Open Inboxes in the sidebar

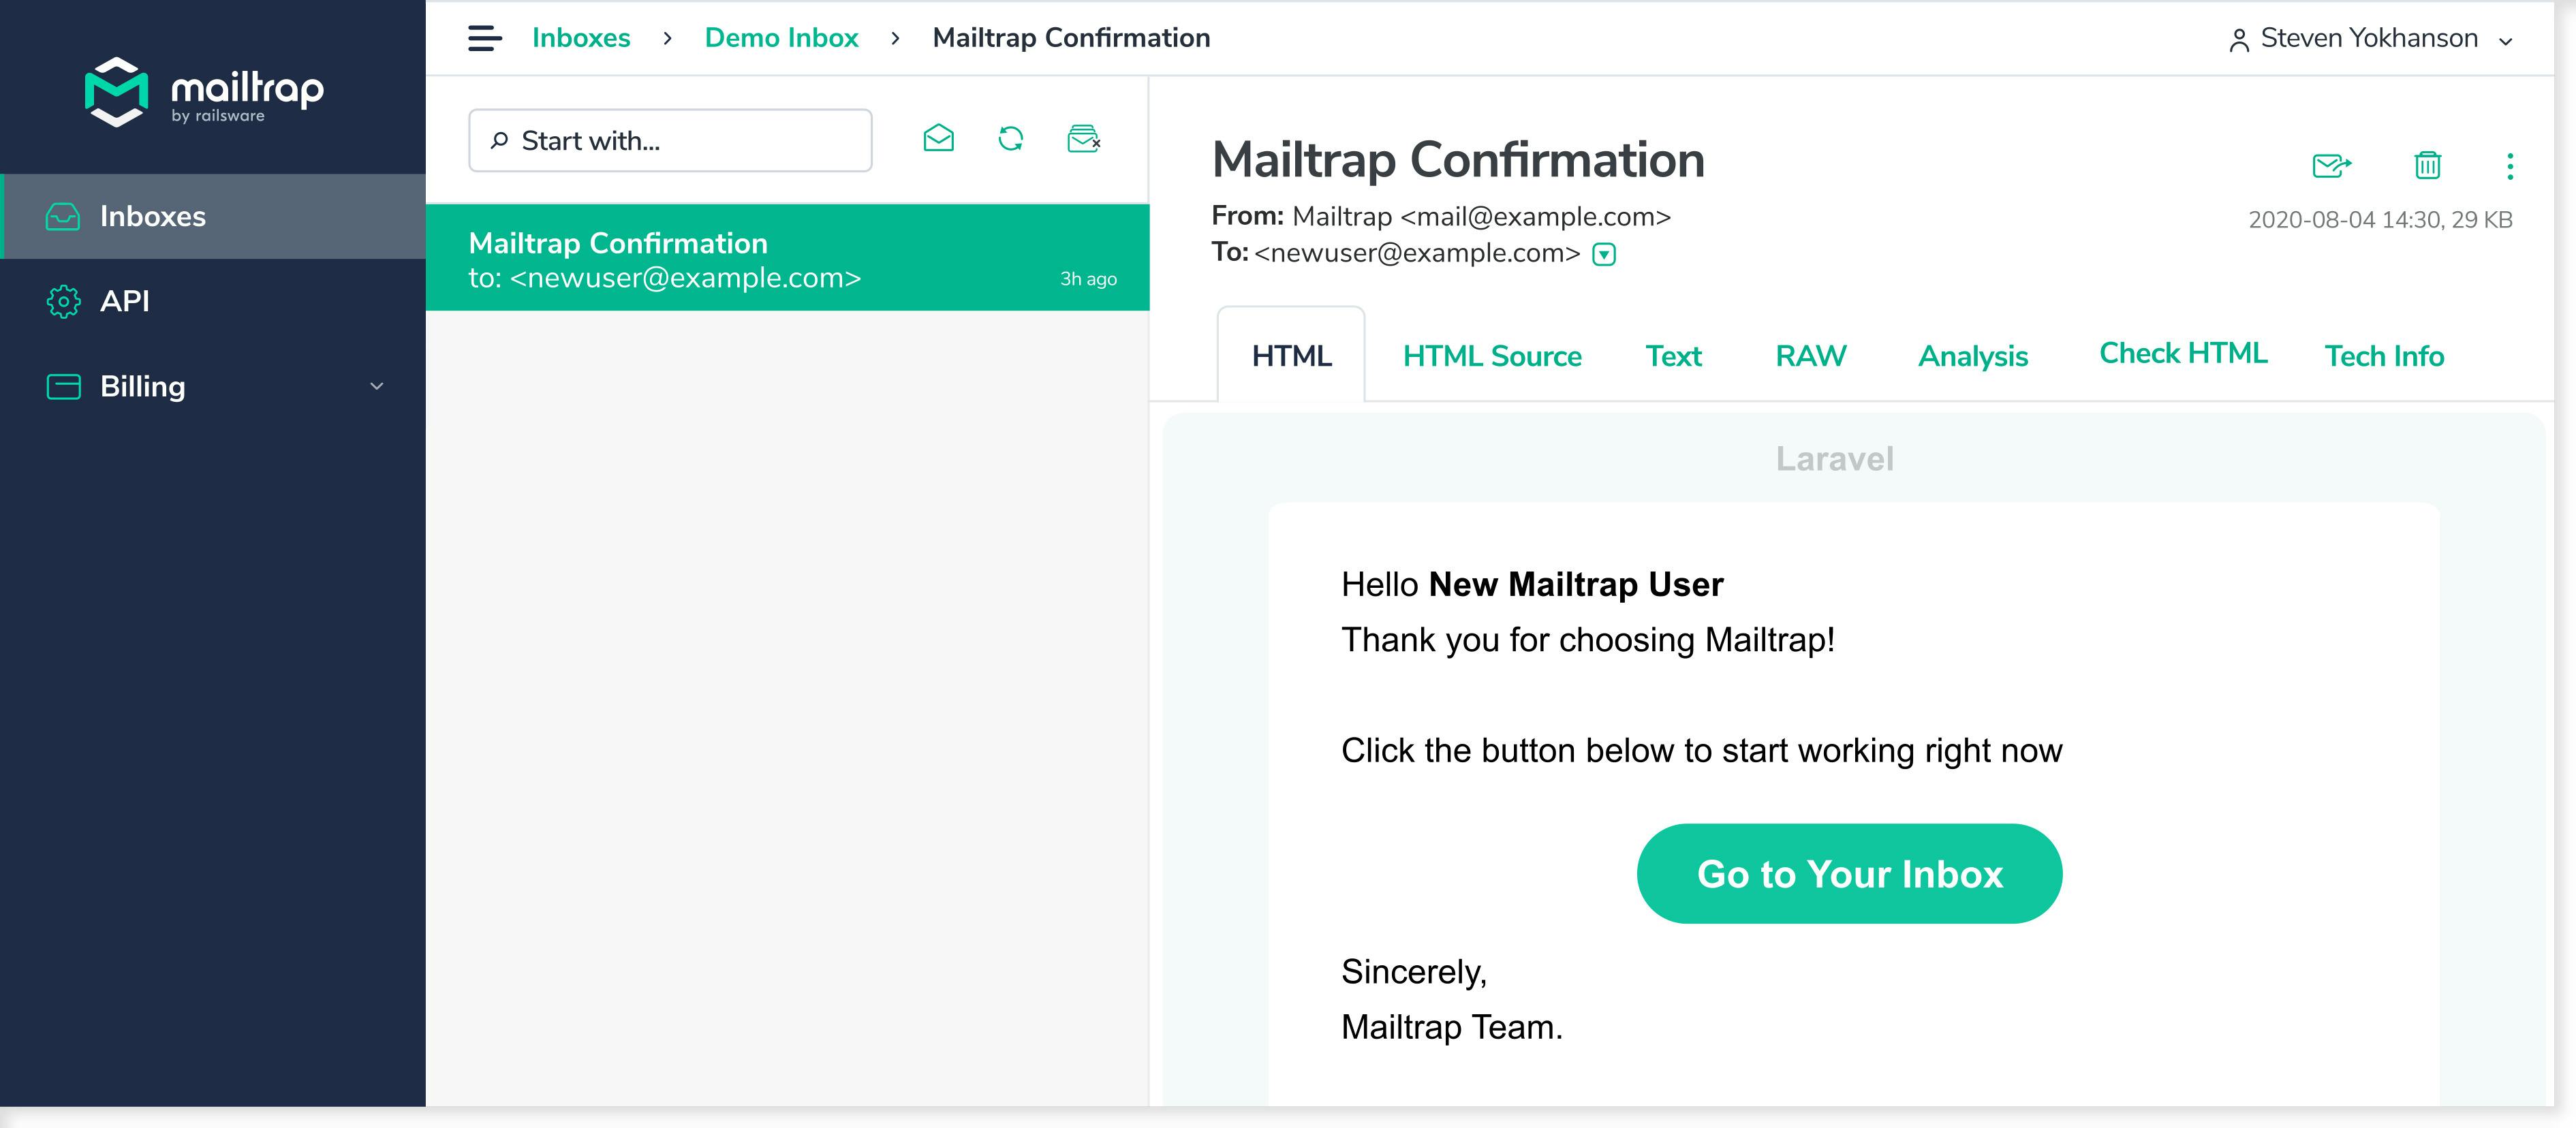(213, 216)
